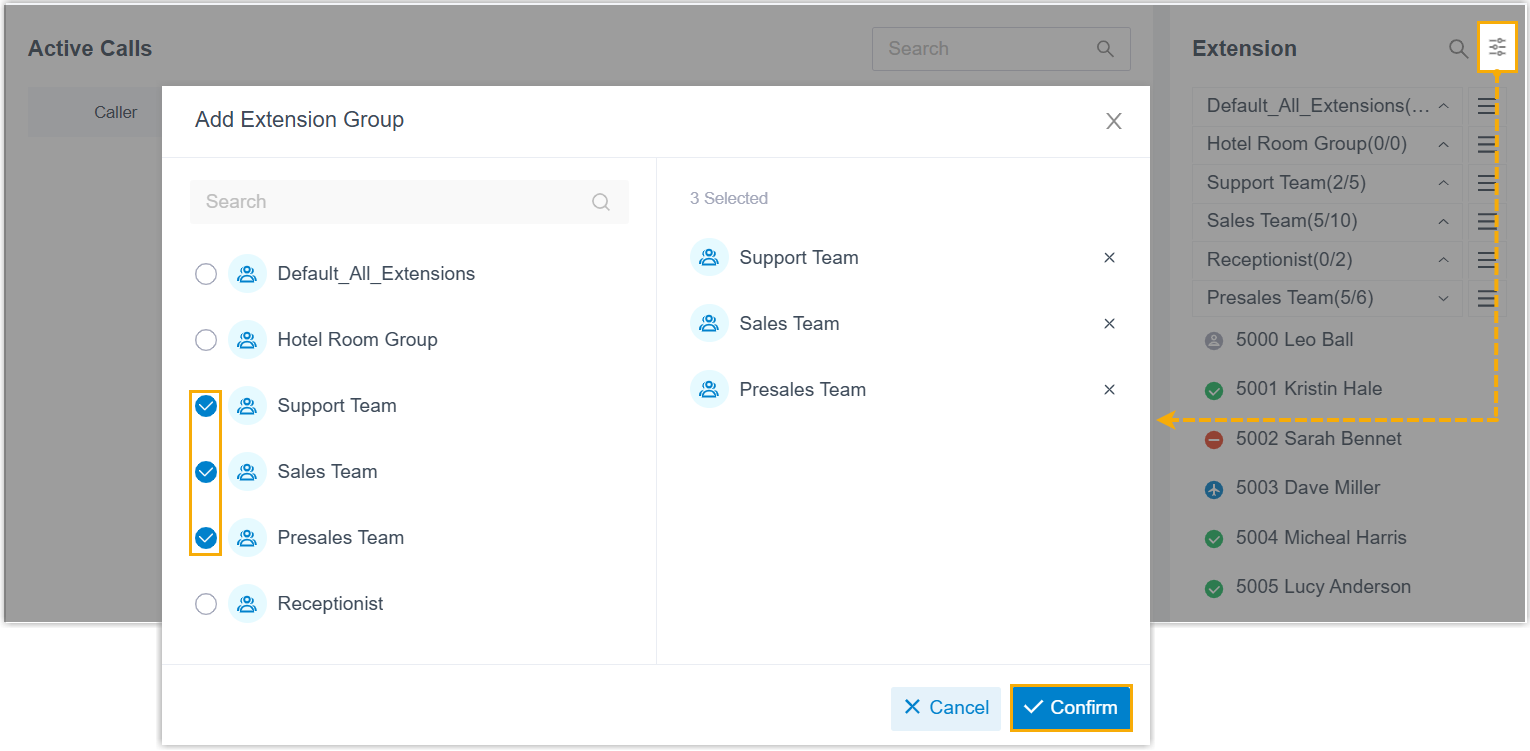The width and height of the screenshot is (1530, 751).
Task: Click the search magnifier in Extension panel
Action: tap(1459, 48)
